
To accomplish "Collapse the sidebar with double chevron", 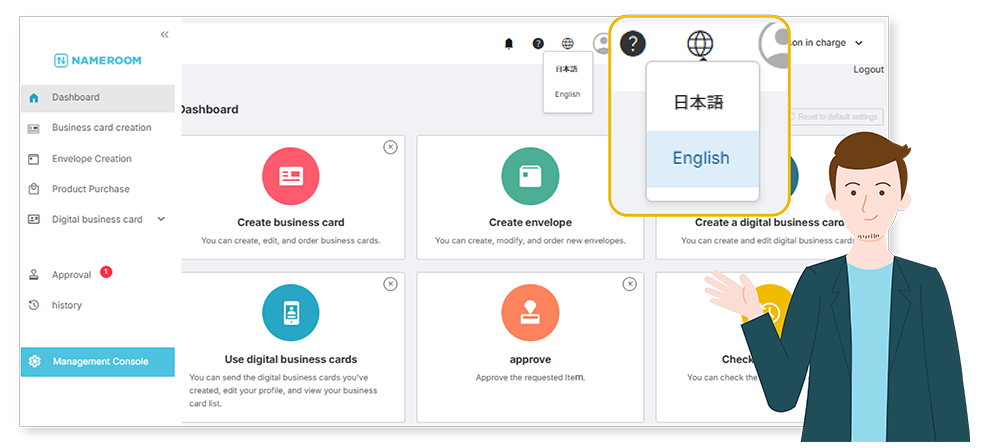I will pyautogui.click(x=164, y=35).
